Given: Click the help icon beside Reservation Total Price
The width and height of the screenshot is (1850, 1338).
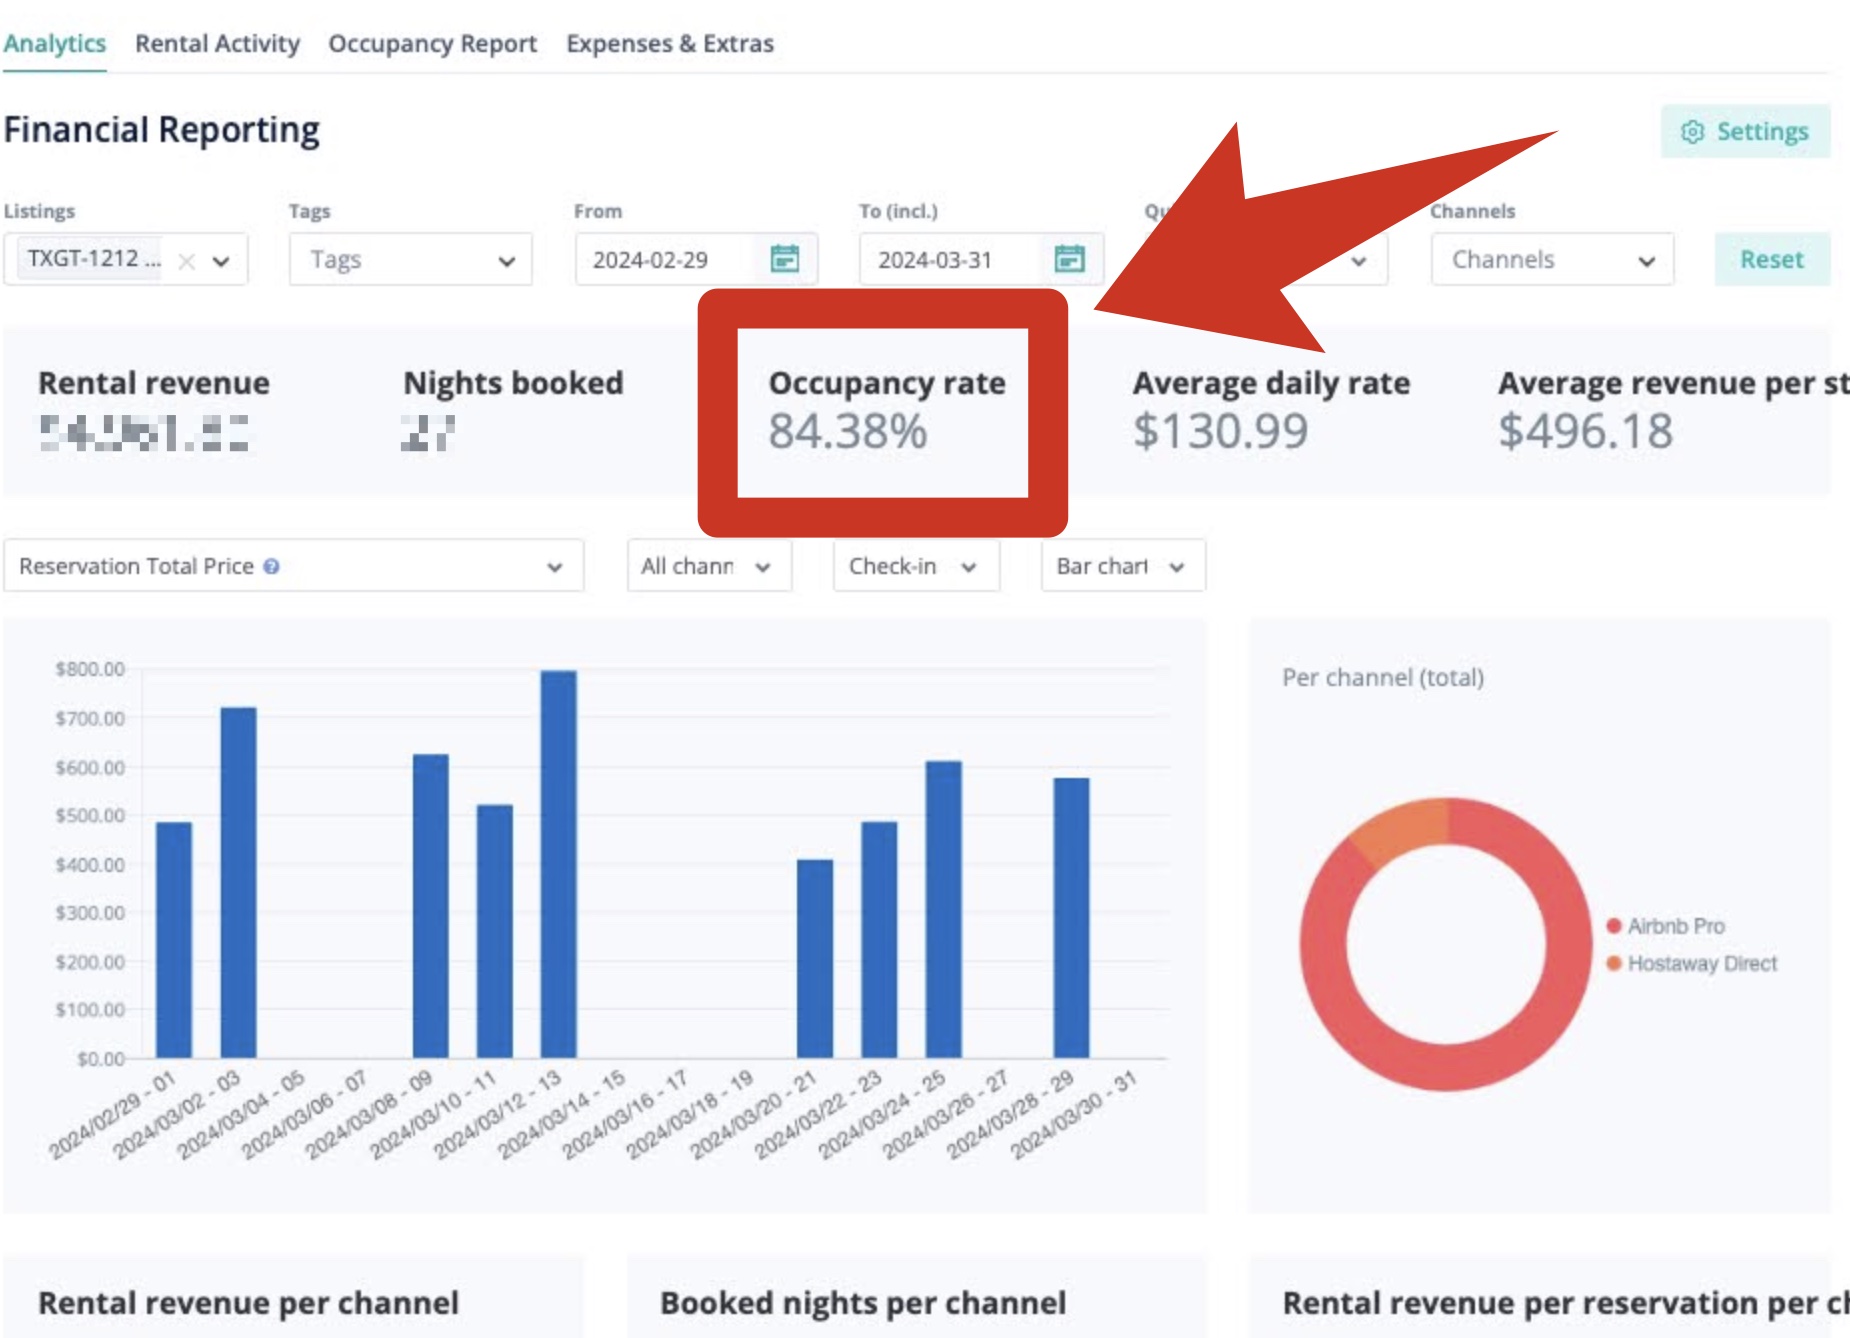Looking at the screenshot, I should [x=271, y=566].
